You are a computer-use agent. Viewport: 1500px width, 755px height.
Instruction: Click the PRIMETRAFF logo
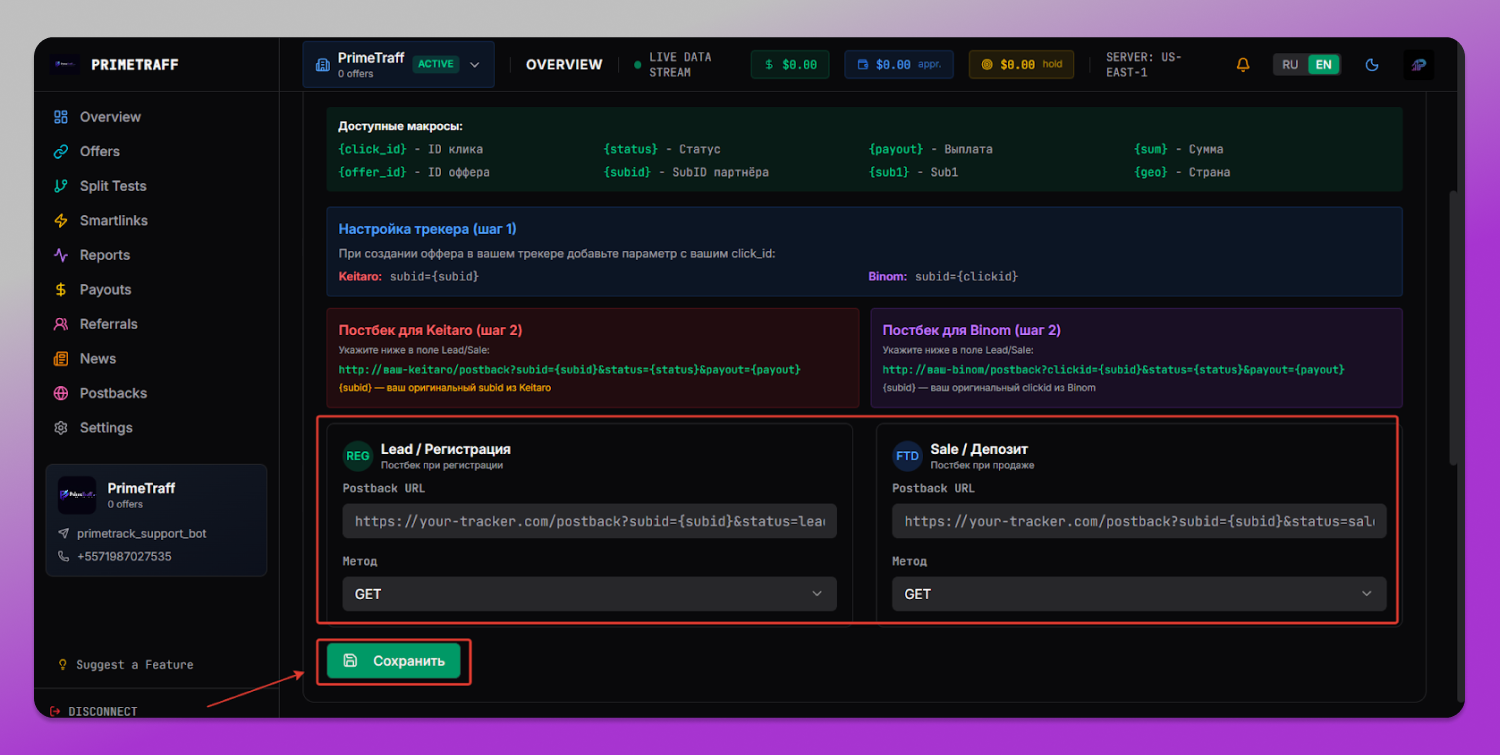click(x=115, y=65)
